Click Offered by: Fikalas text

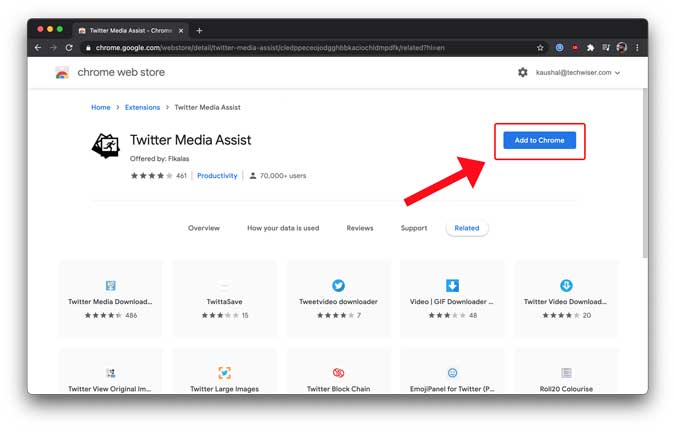(x=159, y=159)
